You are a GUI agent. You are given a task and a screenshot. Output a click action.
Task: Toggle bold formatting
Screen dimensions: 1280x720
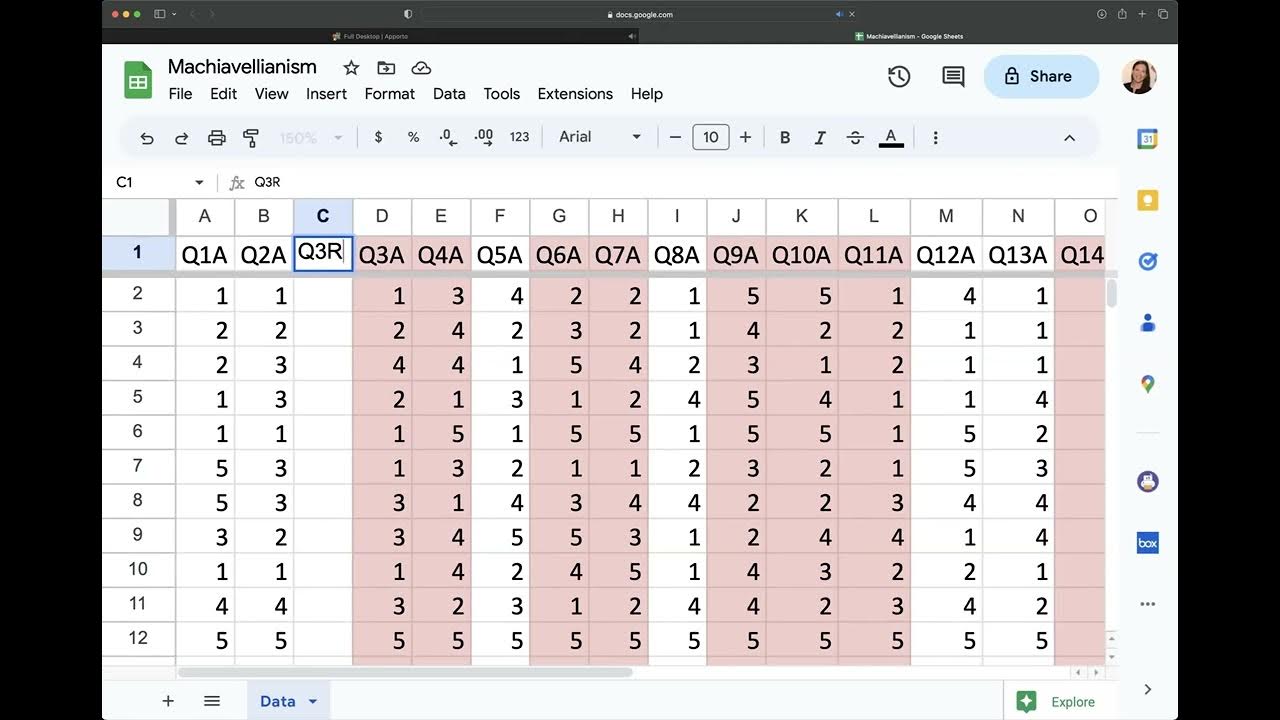point(785,138)
